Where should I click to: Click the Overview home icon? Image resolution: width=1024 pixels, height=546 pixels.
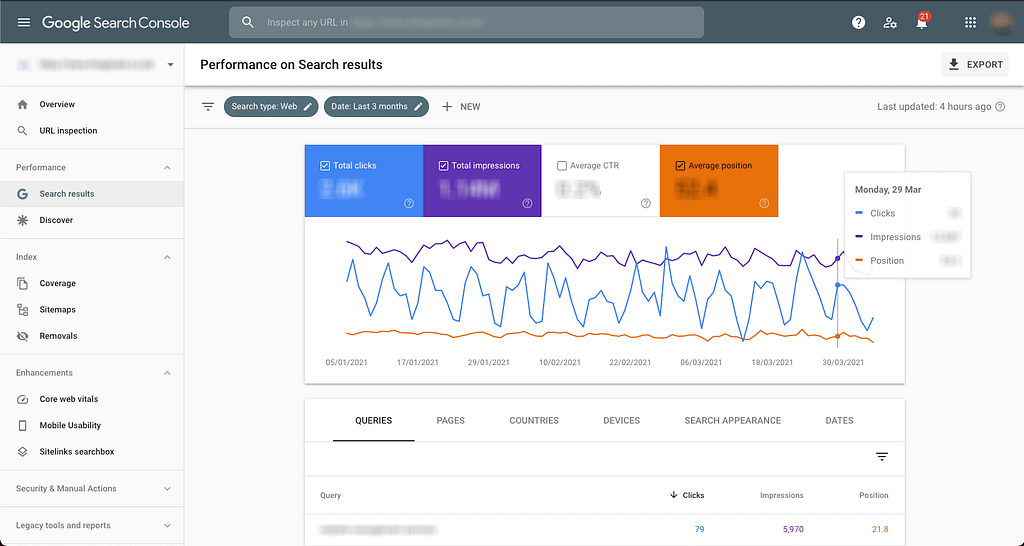pos(22,104)
